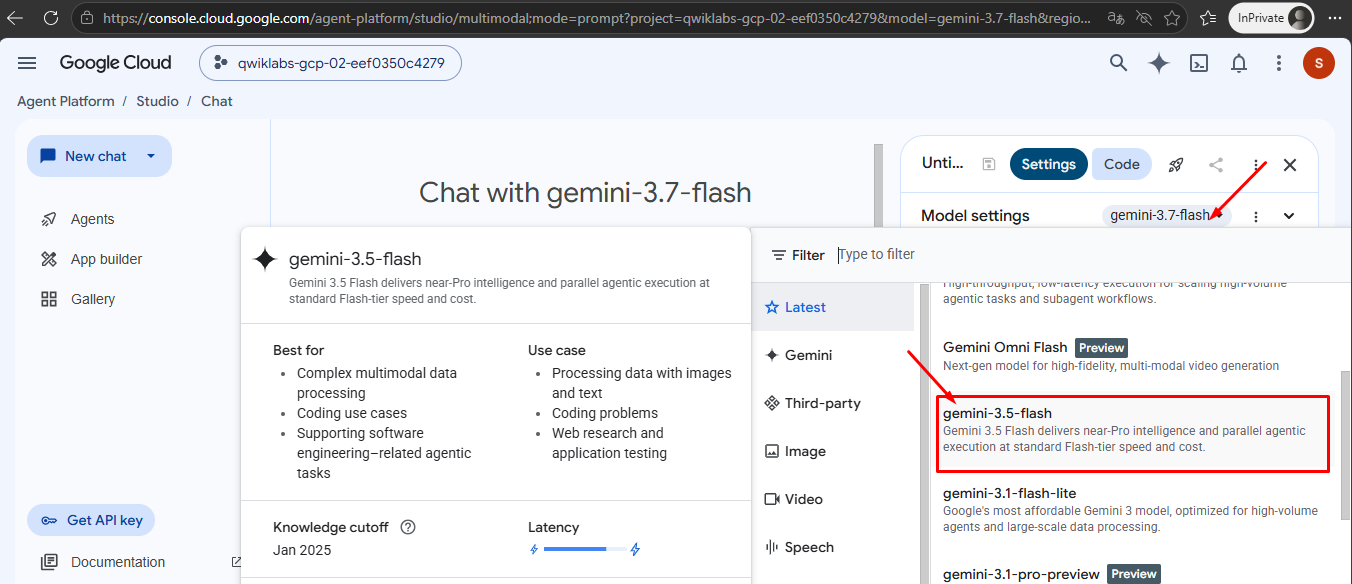The image size is (1352, 584).
Task: Open Gemini sparkle assistant icon in header
Action: point(1159,63)
